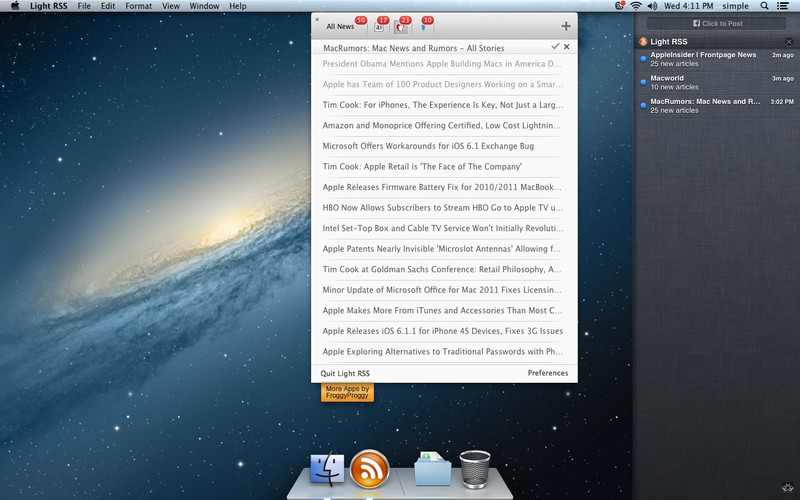Open article 'Apple has Team of 100 Product Designers'

point(442,84)
